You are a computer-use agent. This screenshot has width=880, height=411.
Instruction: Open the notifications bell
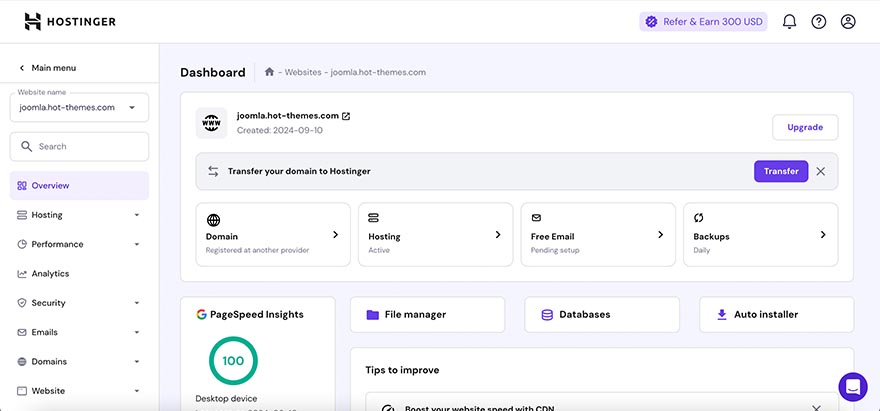click(x=789, y=22)
